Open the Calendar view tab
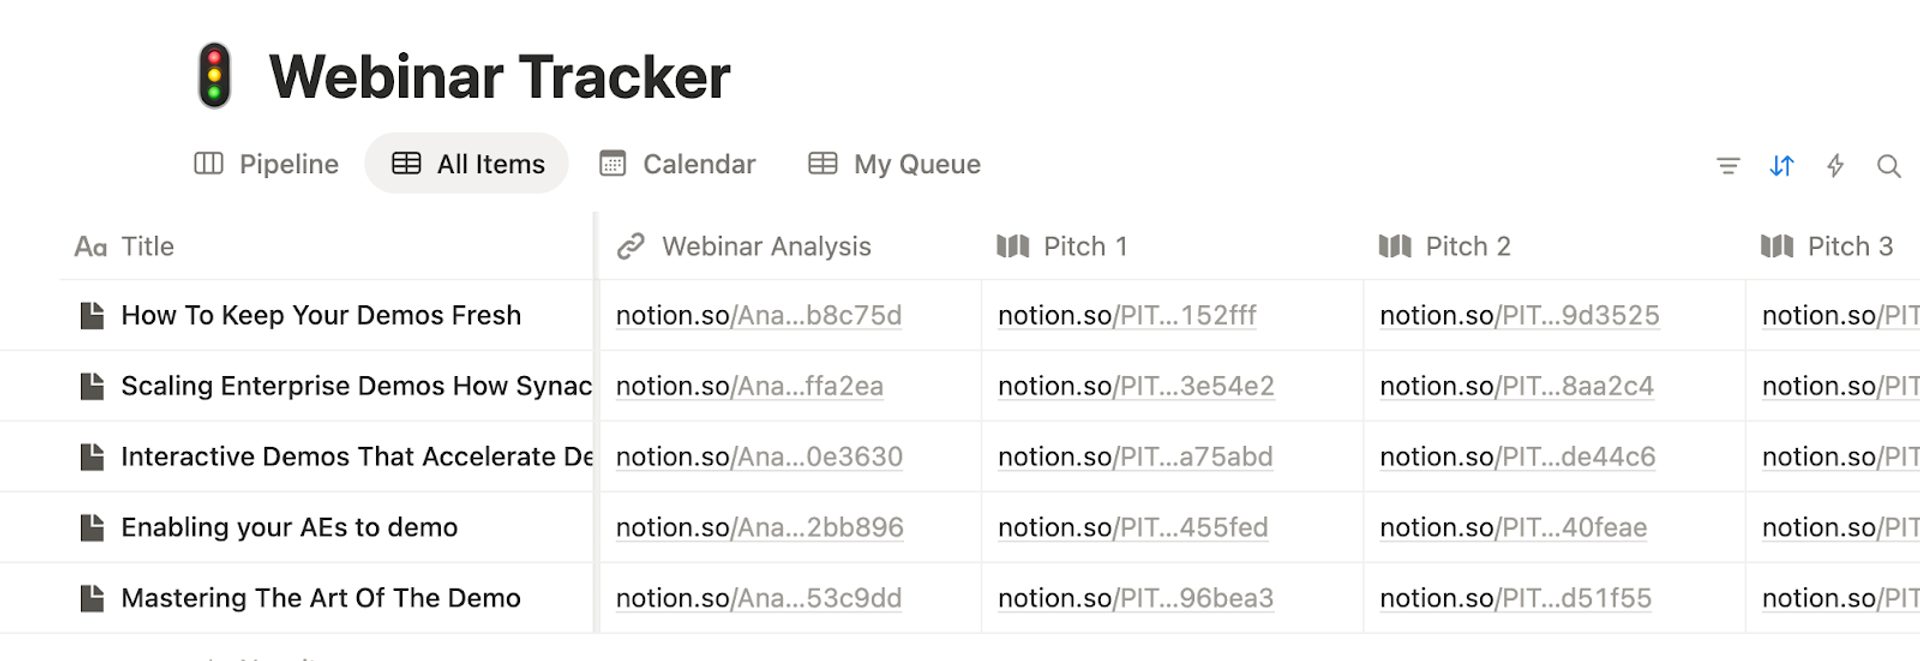1920x661 pixels. 678,164
